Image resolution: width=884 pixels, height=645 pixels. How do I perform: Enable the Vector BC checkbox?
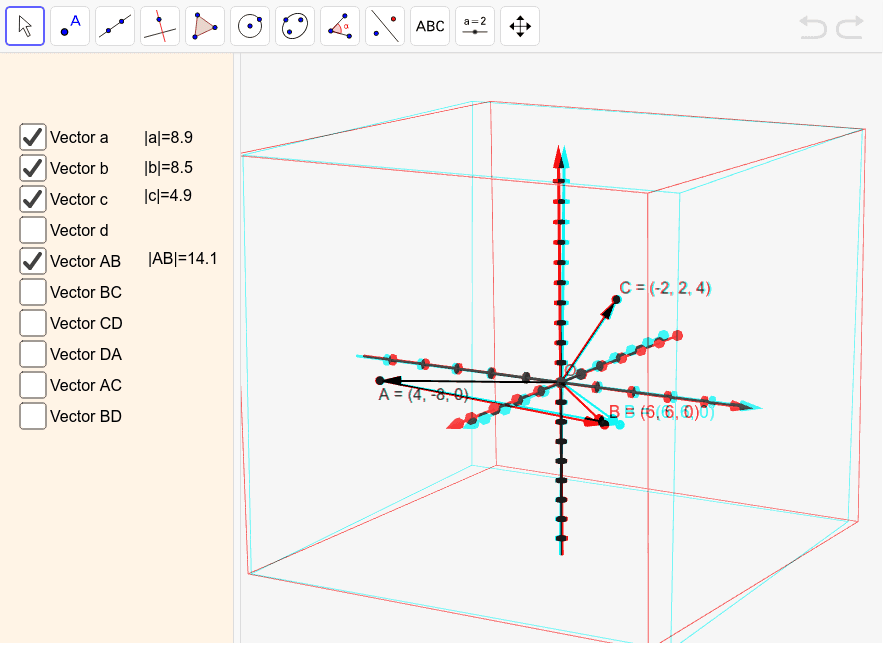coord(33,292)
